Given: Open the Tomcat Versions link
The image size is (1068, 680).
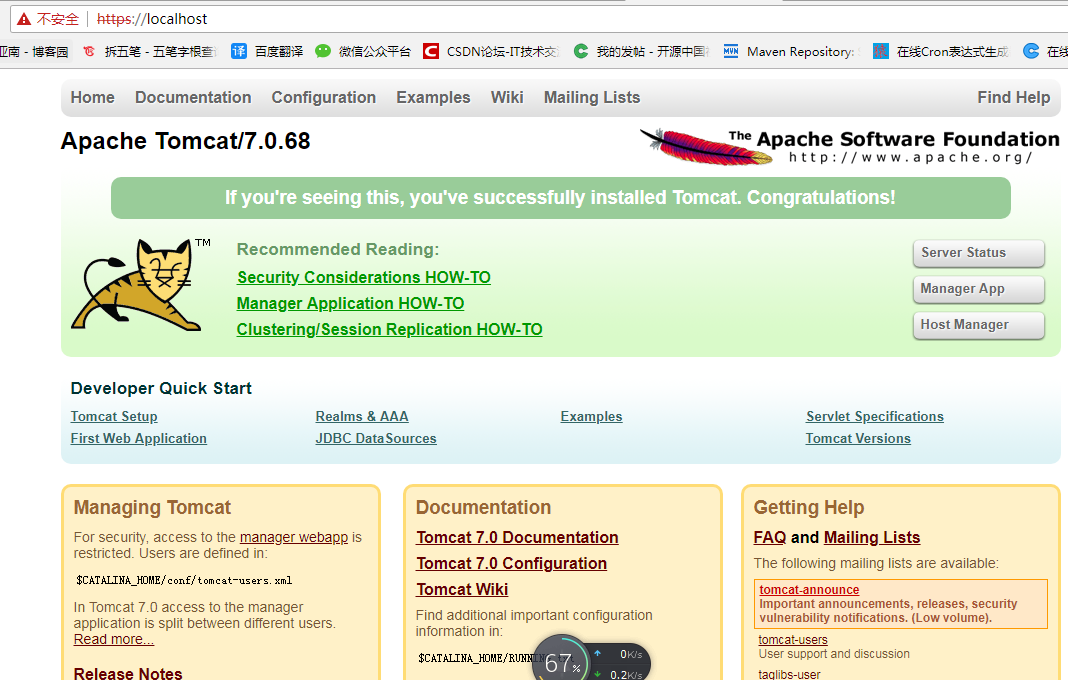Looking at the screenshot, I should [x=858, y=438].
